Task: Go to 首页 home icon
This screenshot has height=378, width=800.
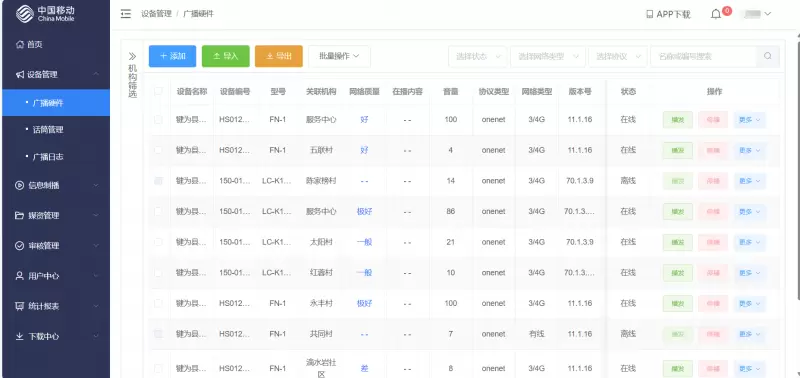Action: (19, 44)
